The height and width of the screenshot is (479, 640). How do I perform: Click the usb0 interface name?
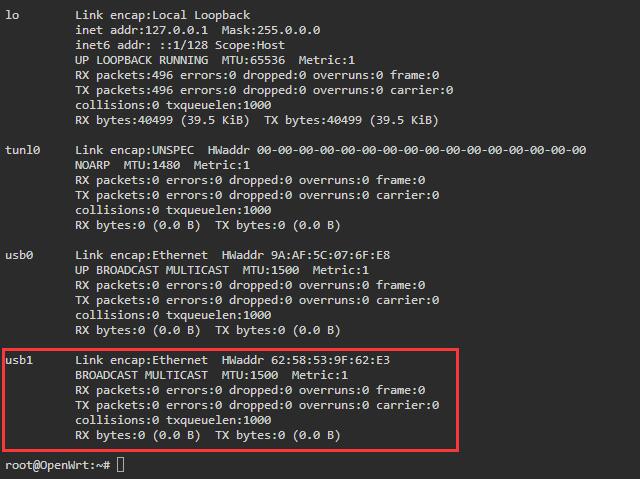[19, 255]
